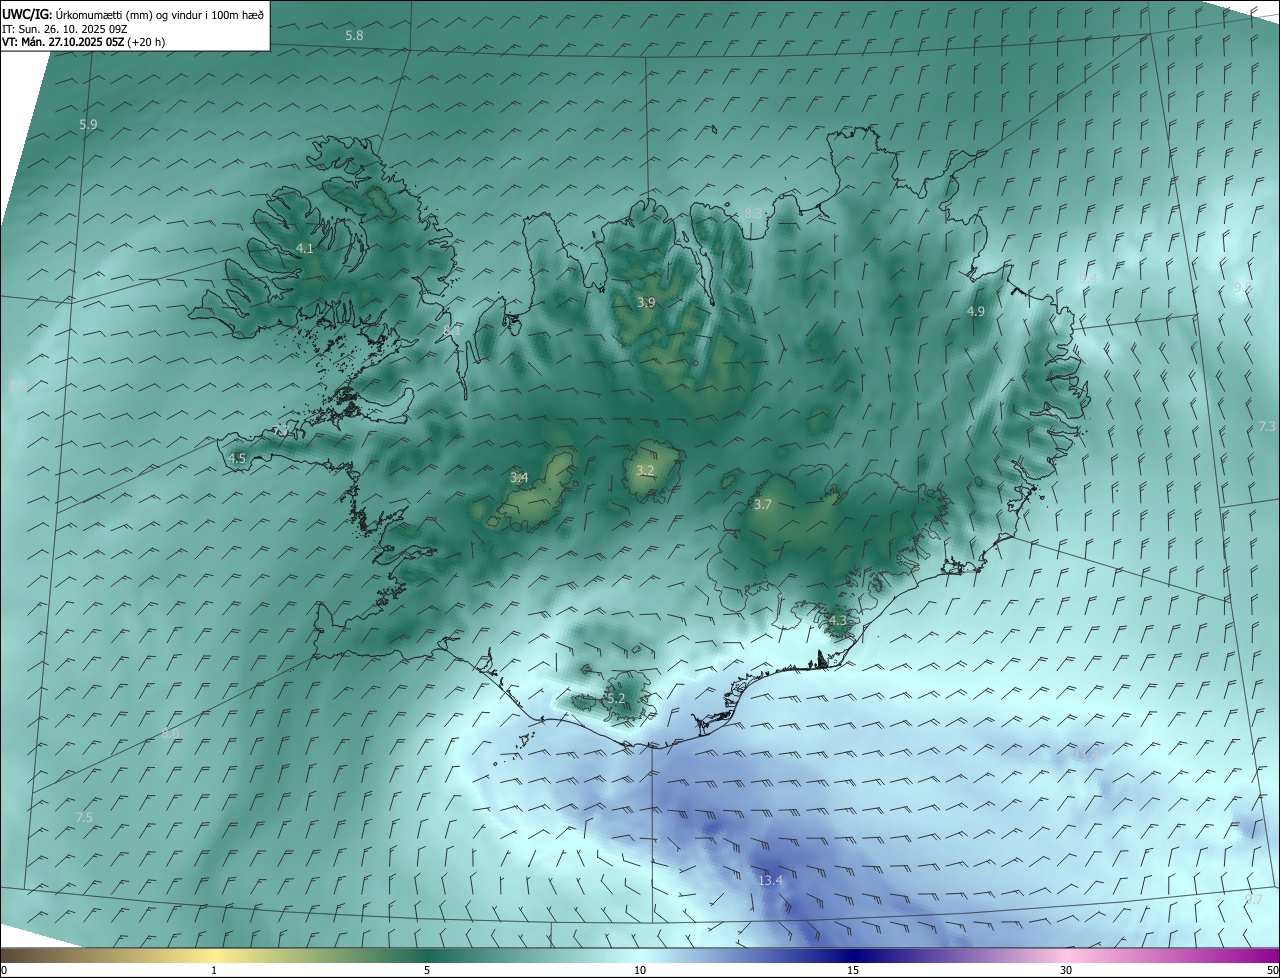Click the 5.2 value label near the south coast

pyautogui.click(x=616, y=698)
